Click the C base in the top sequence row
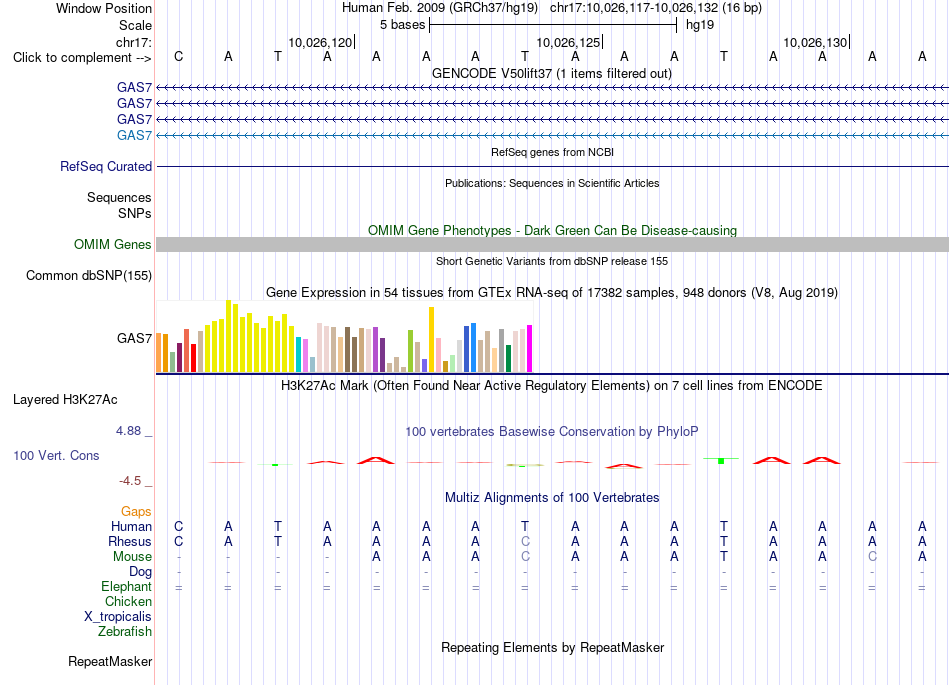 [x=178, y=56]
